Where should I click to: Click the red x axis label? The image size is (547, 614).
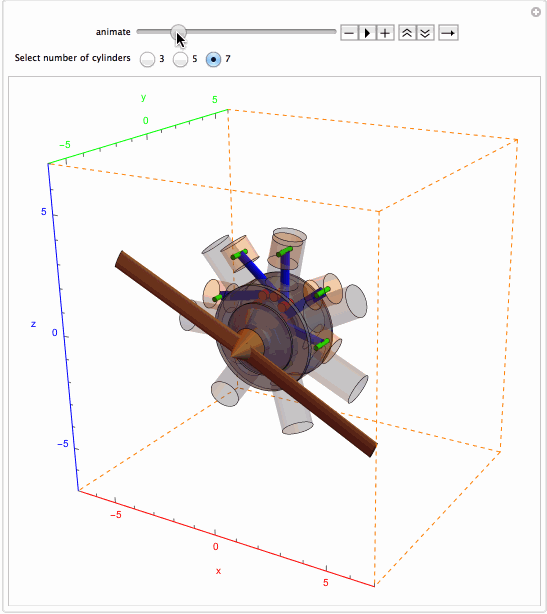218,571
